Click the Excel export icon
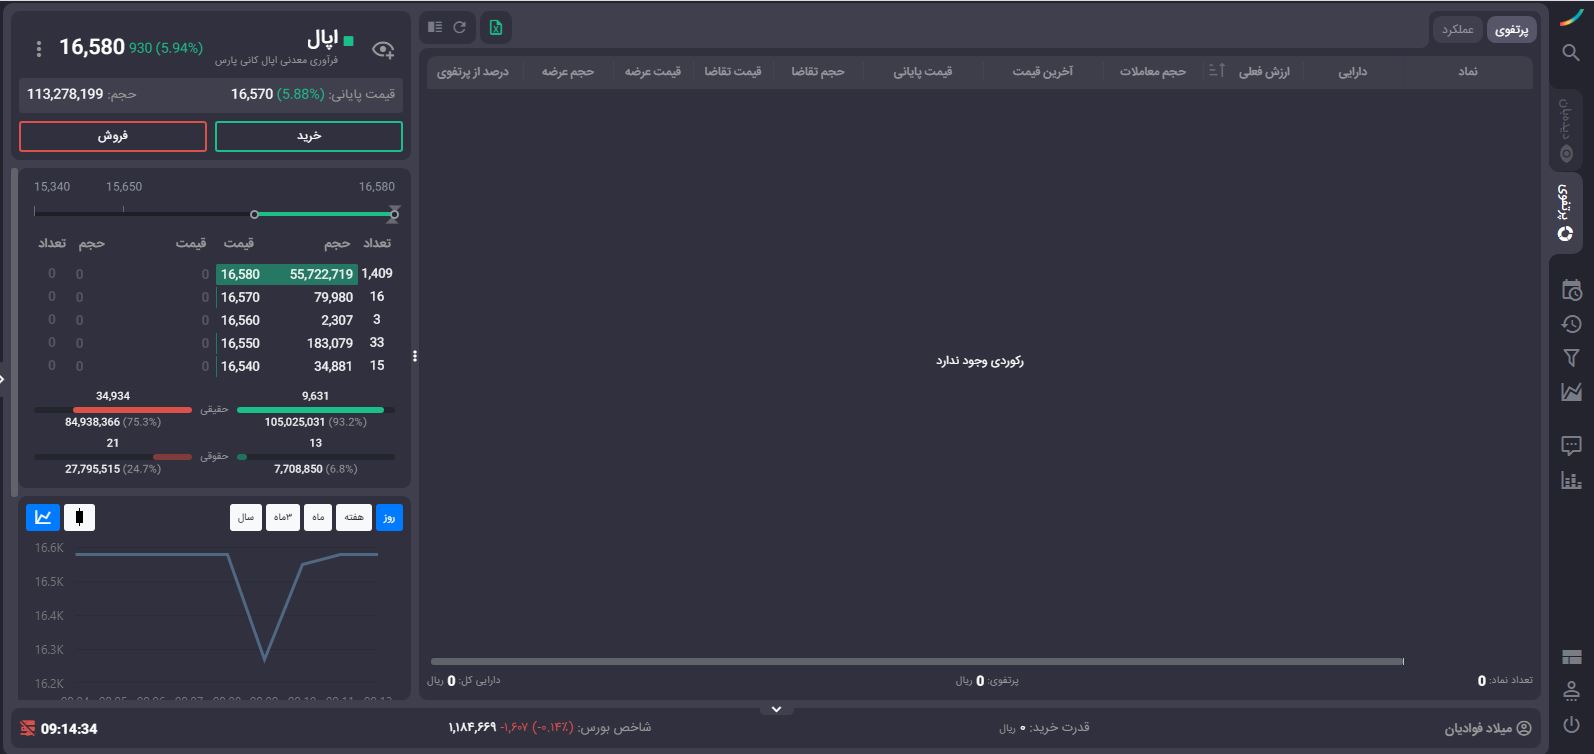The image size is (1594, 754). pyautogui.click(x=495, y=28)
